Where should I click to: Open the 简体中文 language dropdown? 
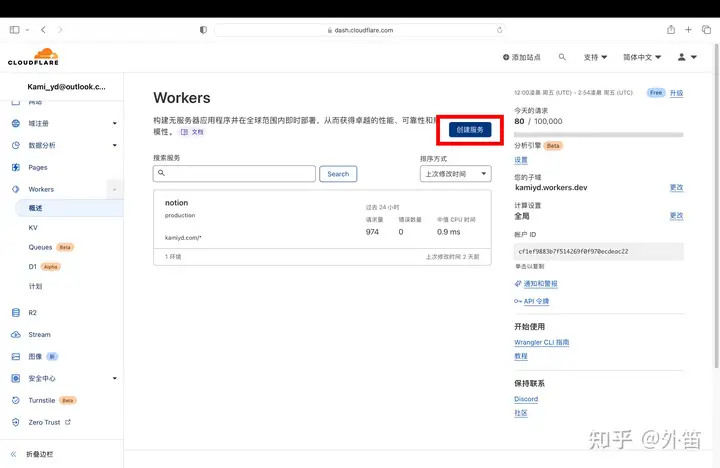coord(642,57)
